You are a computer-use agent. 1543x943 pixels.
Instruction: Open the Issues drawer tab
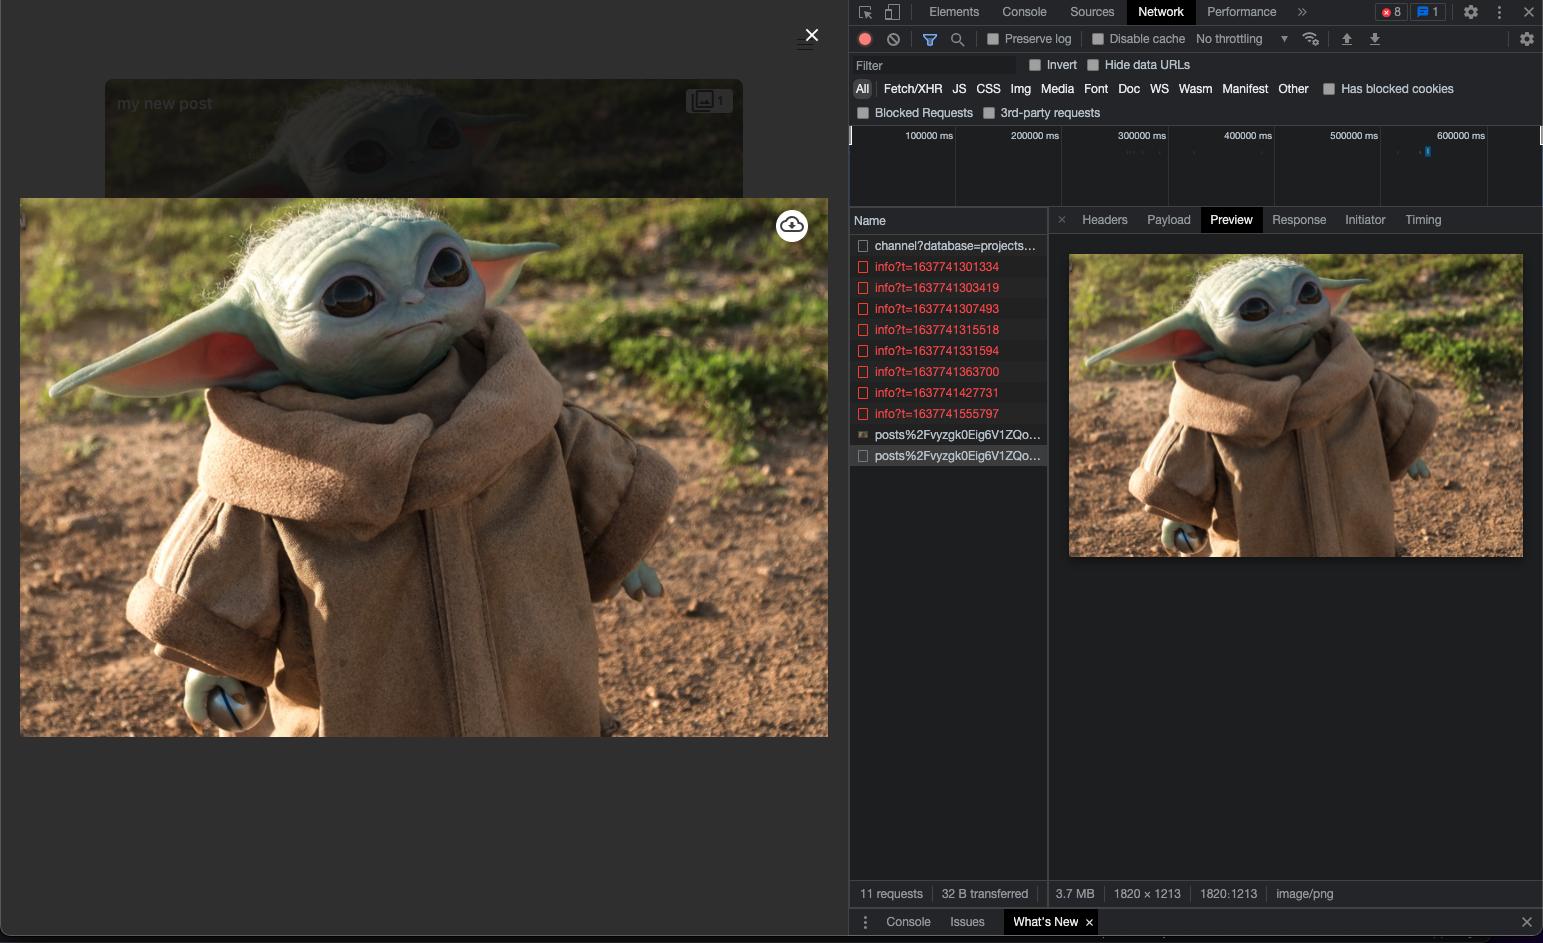967,922
